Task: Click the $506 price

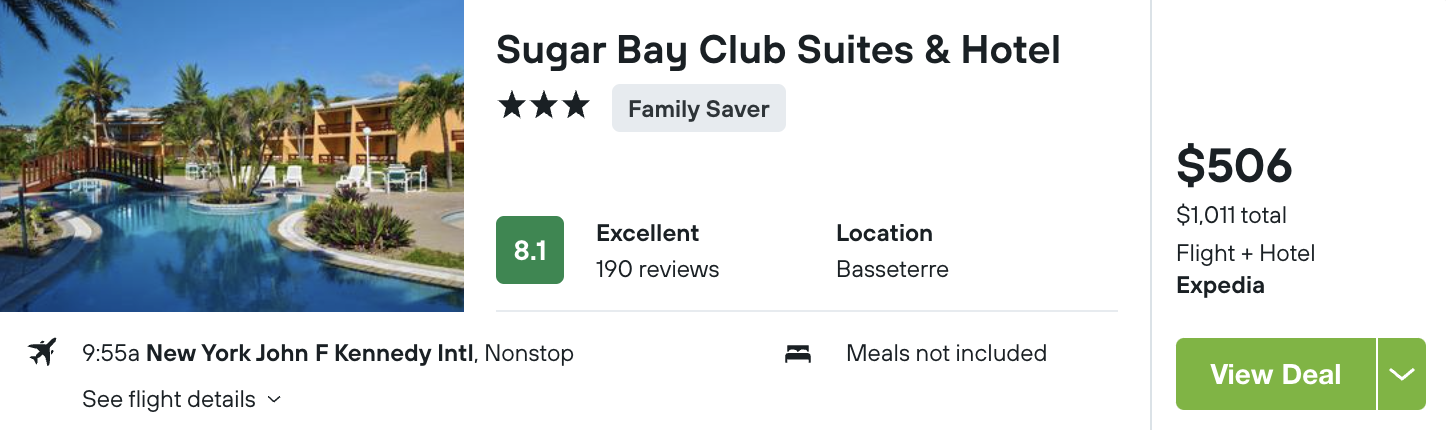Action: point(1234,166)
